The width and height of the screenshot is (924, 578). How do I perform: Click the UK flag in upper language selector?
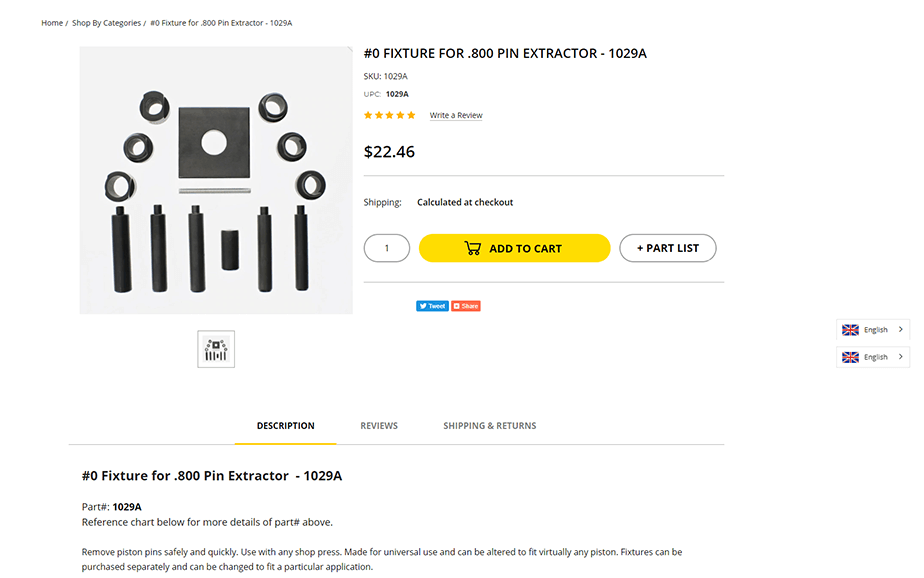(x=850, y=330)
